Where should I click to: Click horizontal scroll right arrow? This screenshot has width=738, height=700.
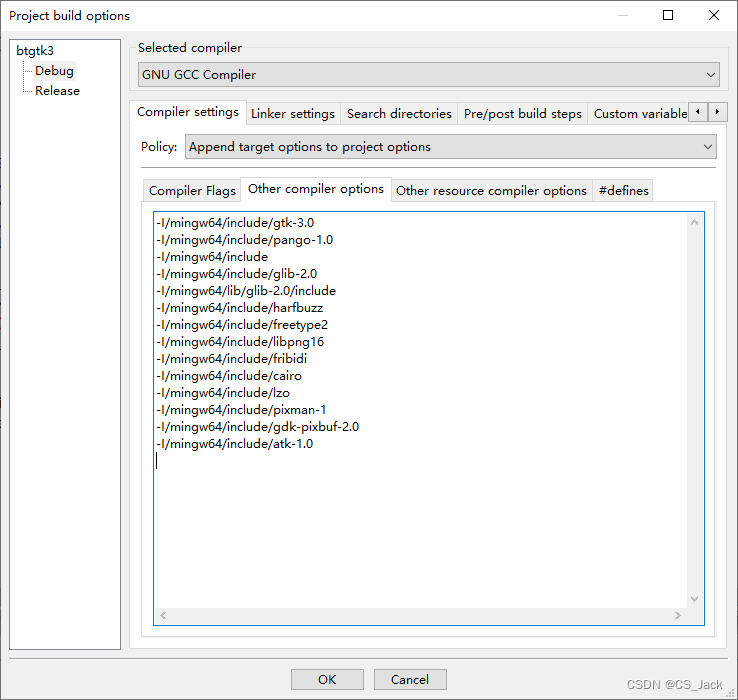click(678, 615)
